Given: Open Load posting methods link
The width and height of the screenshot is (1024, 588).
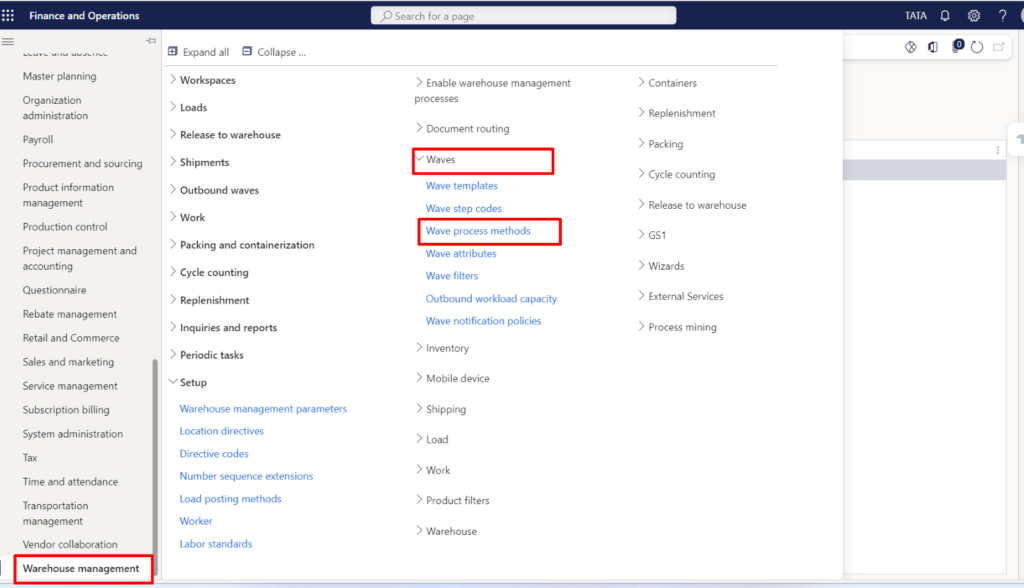Looking at the screenshot, I should 231,498.
